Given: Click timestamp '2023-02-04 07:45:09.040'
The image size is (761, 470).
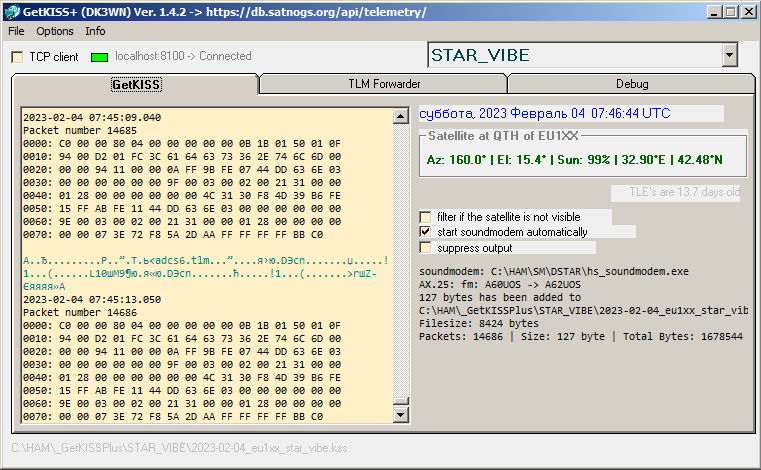Looking at the screenshot, I should tap(92, 118).
